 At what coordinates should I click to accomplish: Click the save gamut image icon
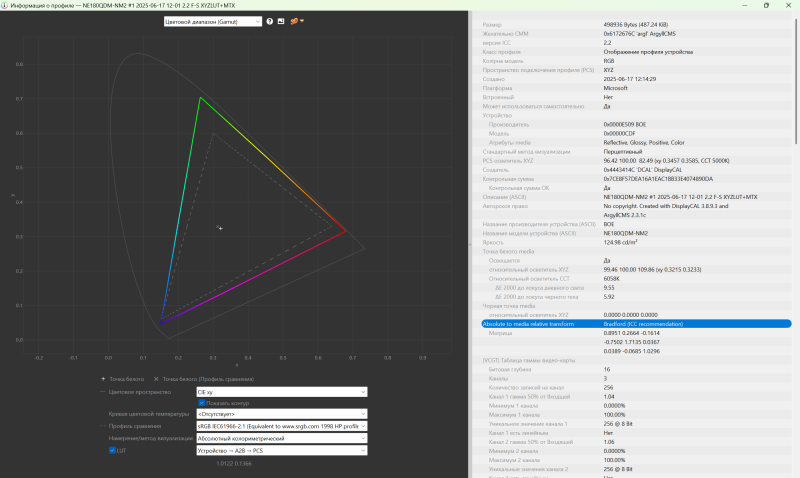click(x=282, y=21)
